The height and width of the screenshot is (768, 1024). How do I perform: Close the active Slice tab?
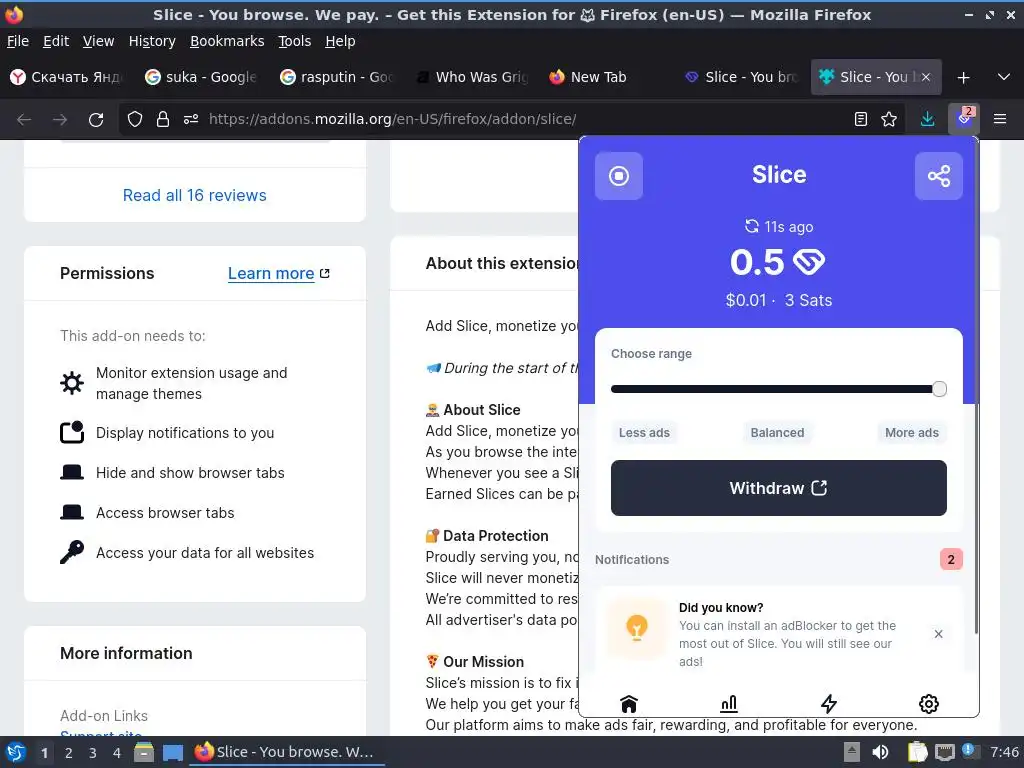[x=925, y=77]
